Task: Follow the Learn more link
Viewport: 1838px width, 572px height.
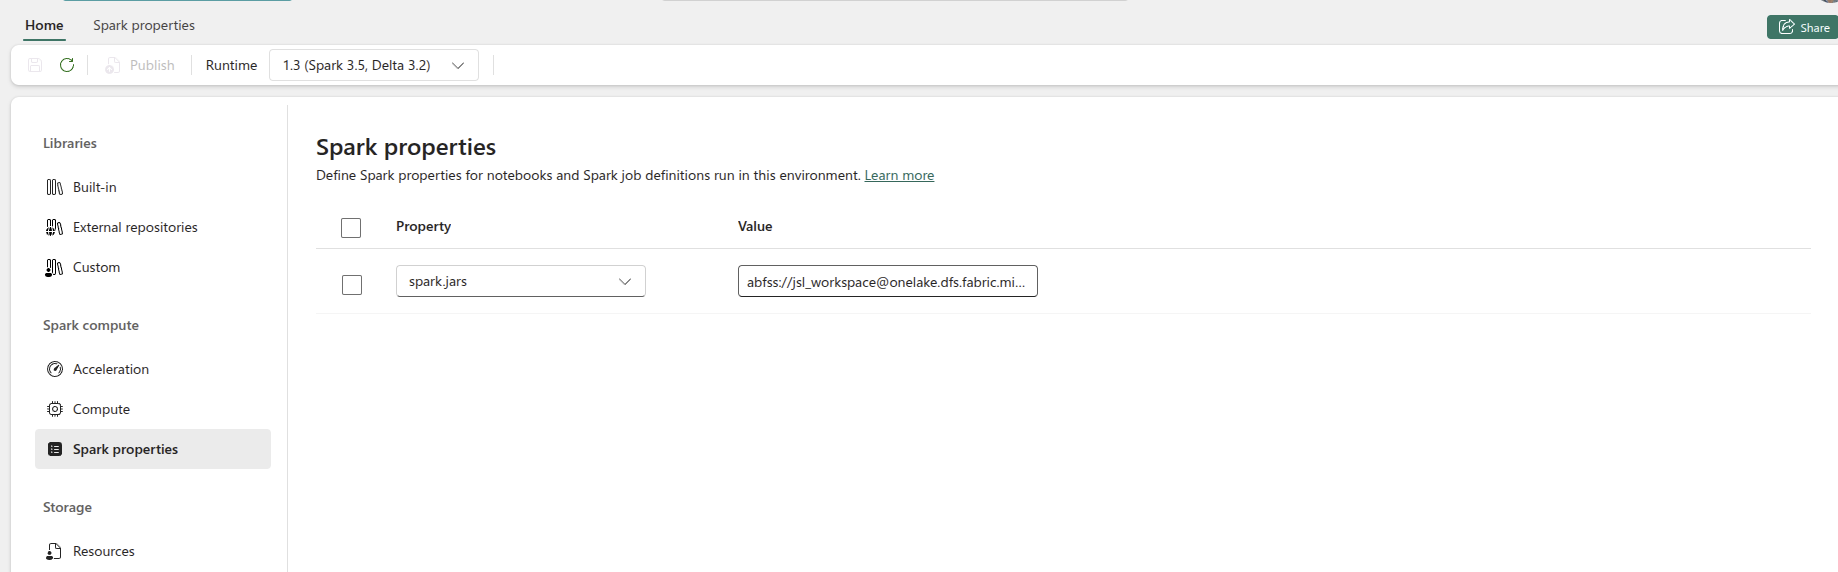Action: pyautogui.click(x=899, y=175)
